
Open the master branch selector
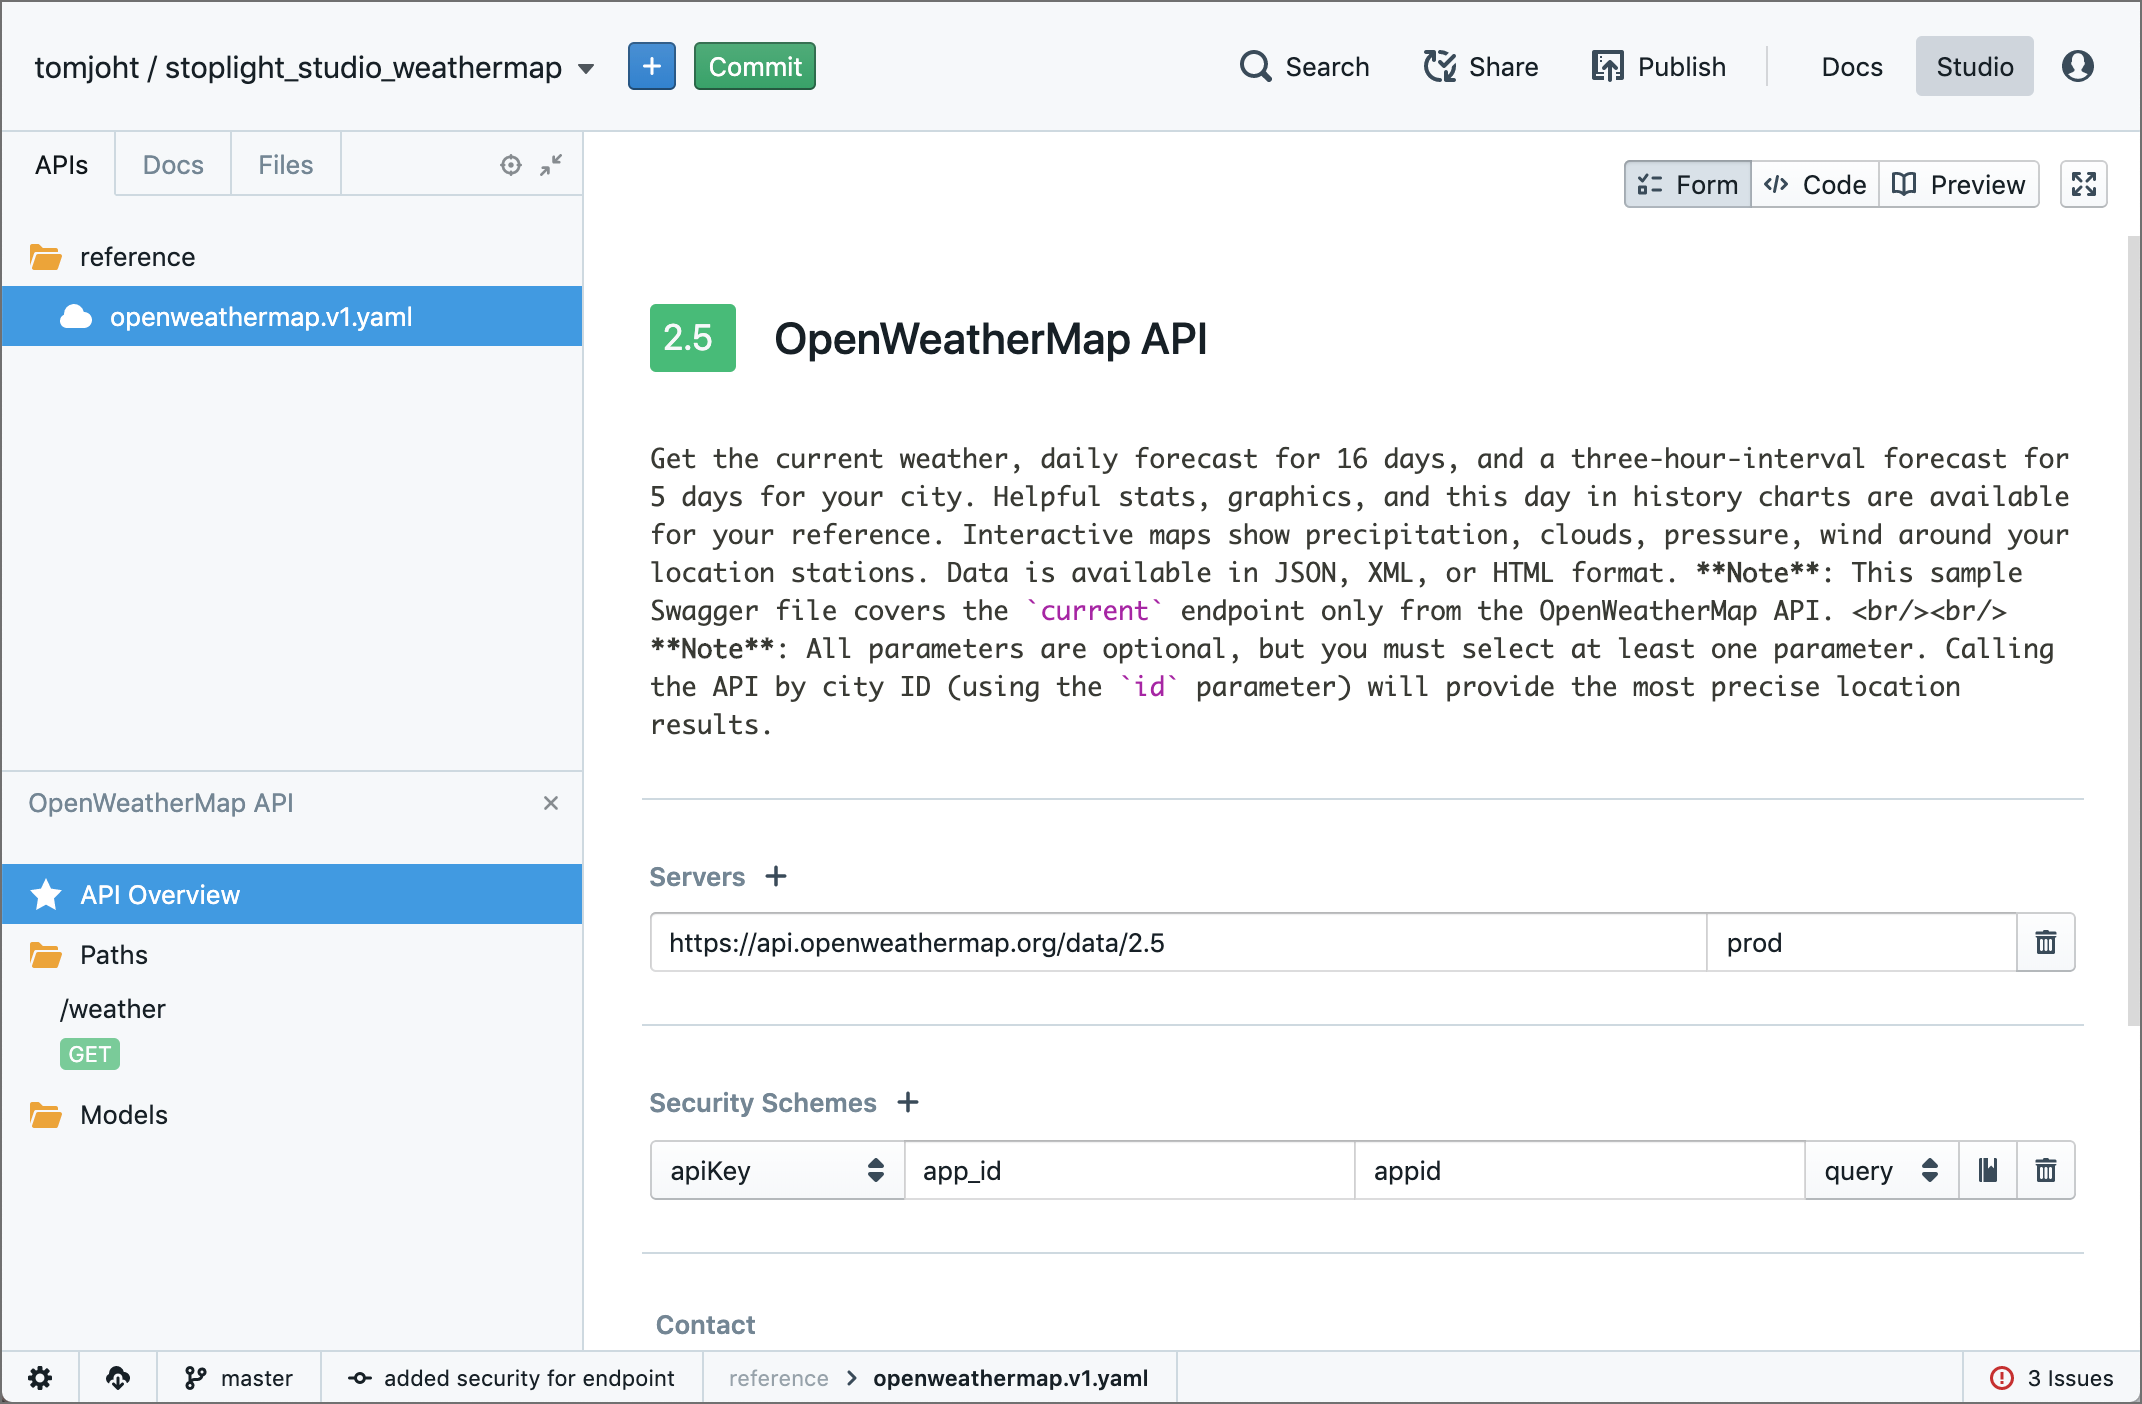239,1378
